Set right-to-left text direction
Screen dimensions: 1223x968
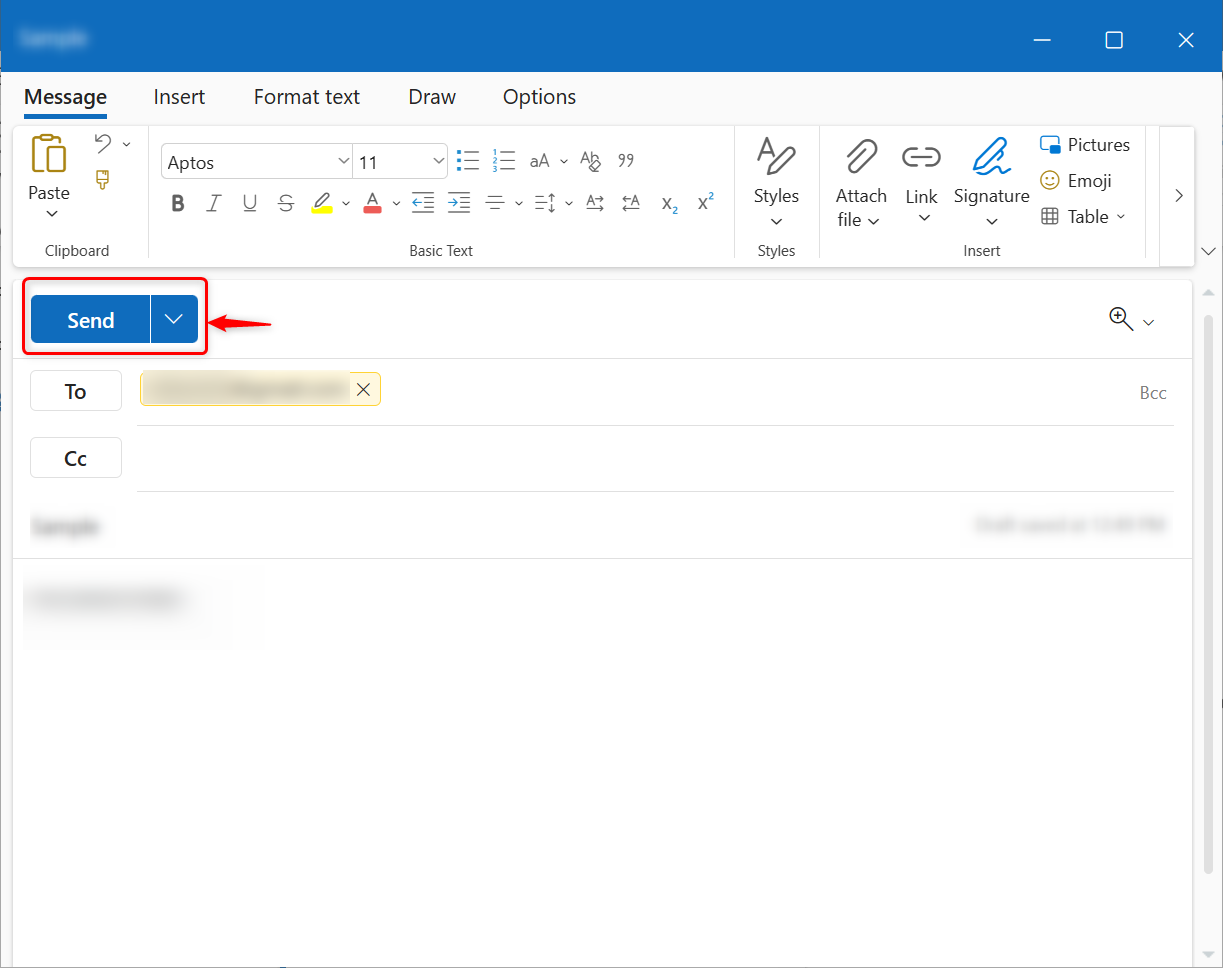631,202
